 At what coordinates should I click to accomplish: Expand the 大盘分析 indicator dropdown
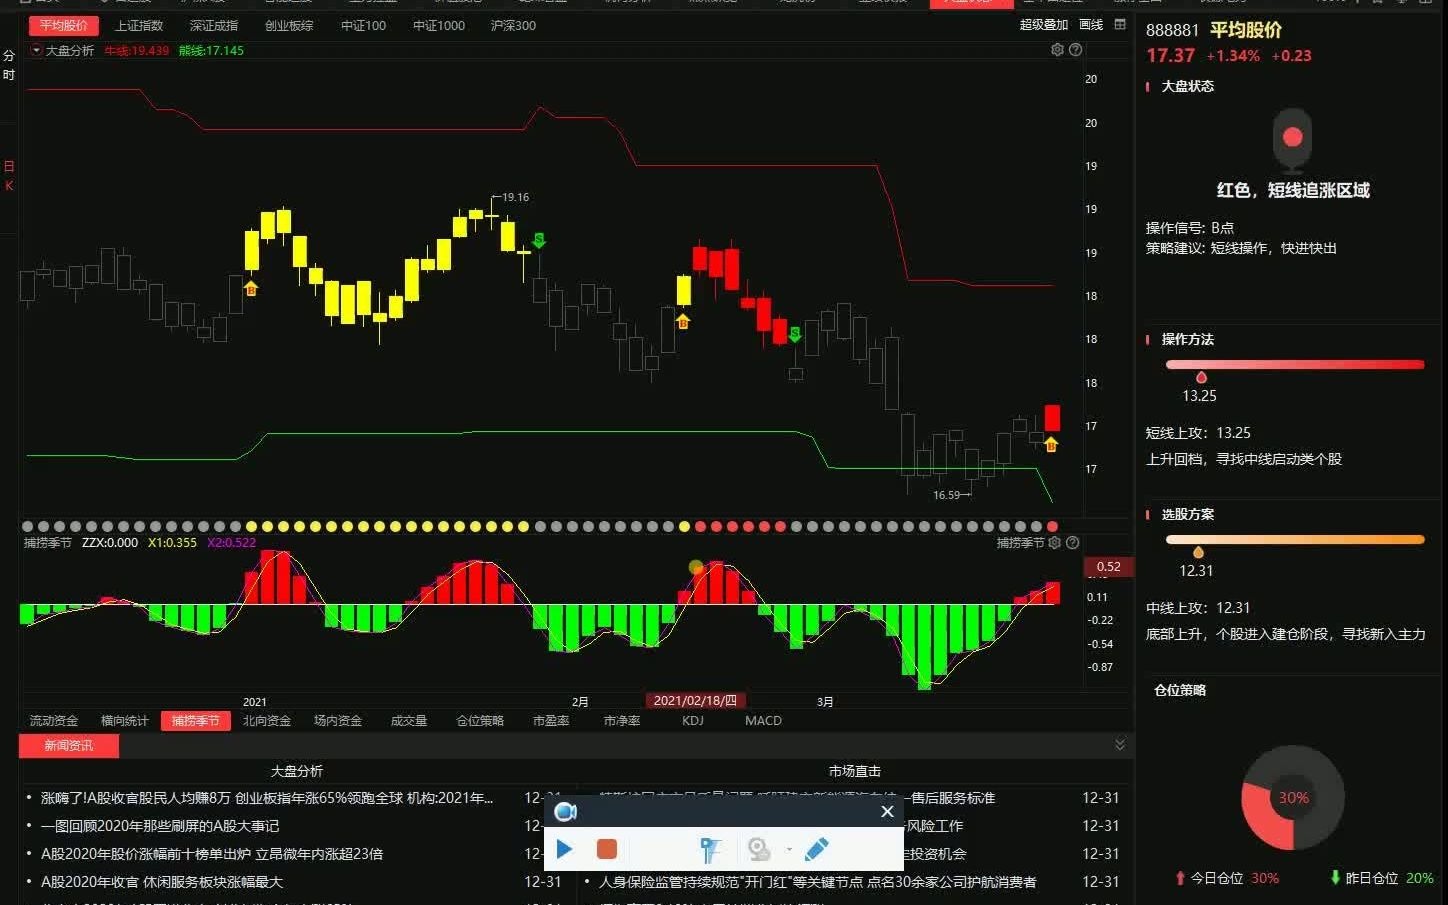[x=37, y=50]
